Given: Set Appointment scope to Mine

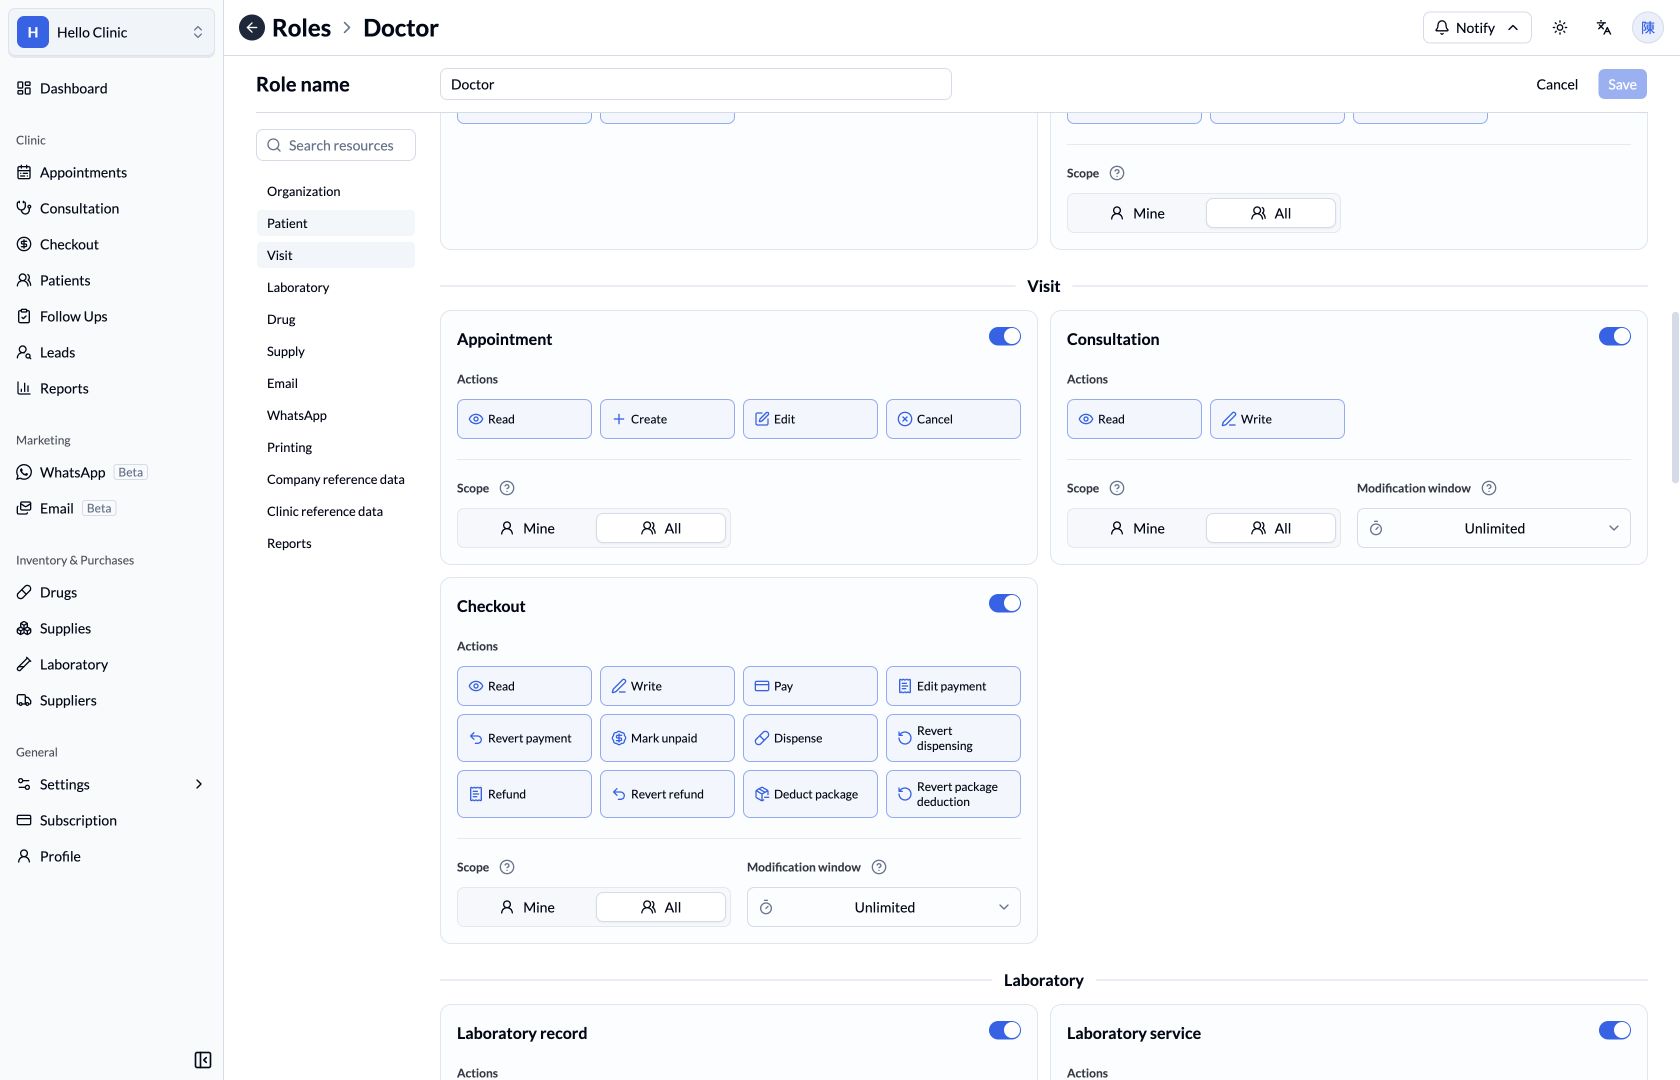Looking at the screenshot, I should point(527,528).
